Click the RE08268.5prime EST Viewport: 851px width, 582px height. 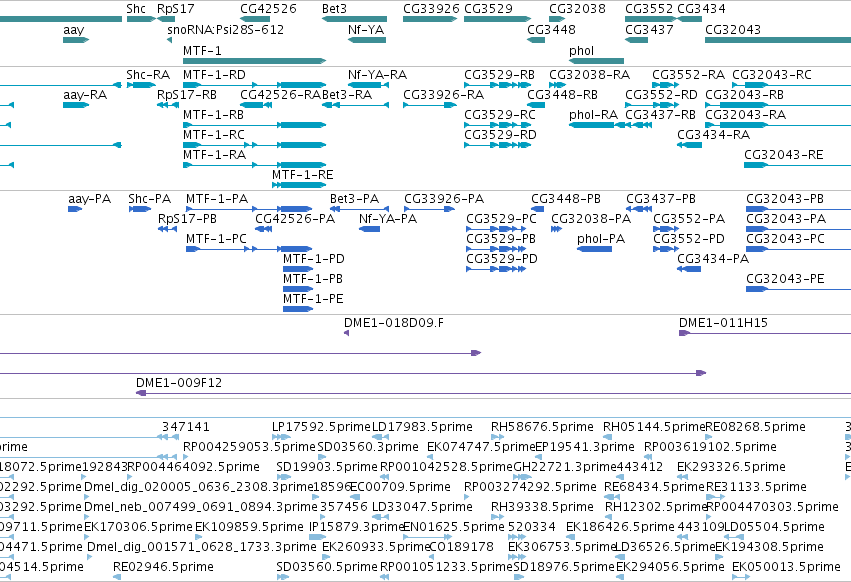709,437
